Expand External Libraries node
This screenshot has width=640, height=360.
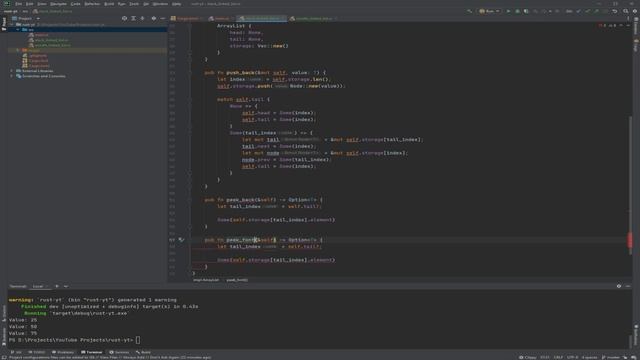click(x=12, y=71)
